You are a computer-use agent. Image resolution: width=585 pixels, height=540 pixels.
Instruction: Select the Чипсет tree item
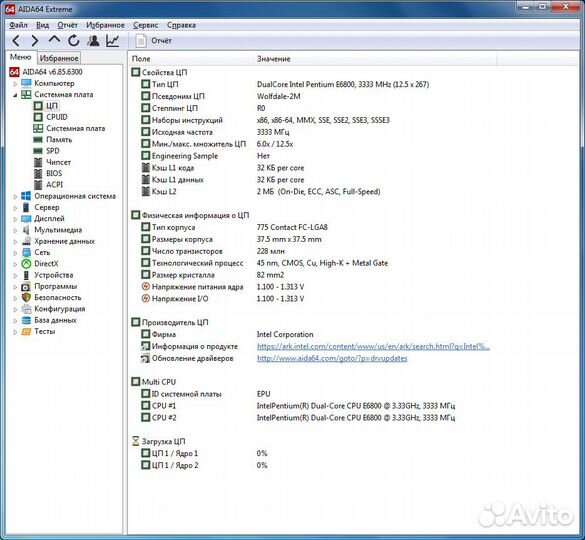[x=58, y=162]
